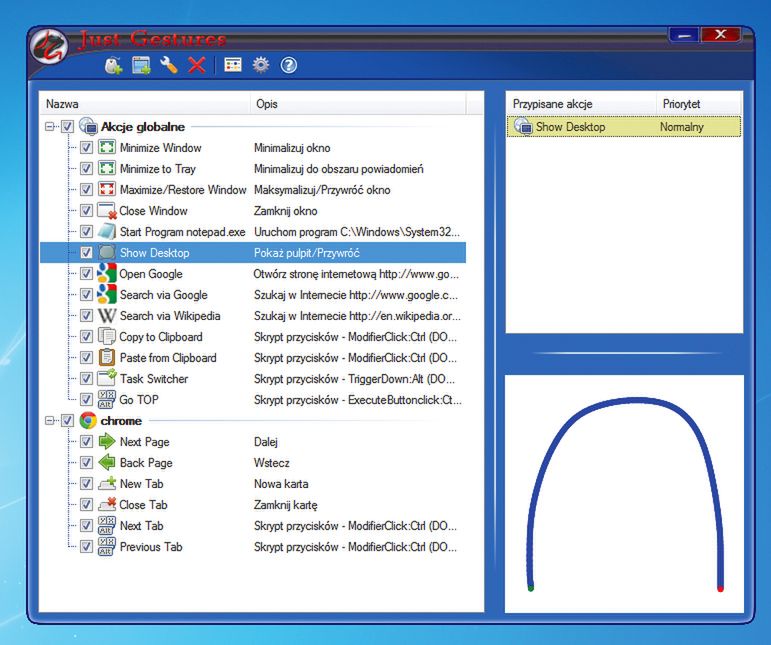771x645 pixels.
Task: Click the add application window icon
Action: pos(141,66)
